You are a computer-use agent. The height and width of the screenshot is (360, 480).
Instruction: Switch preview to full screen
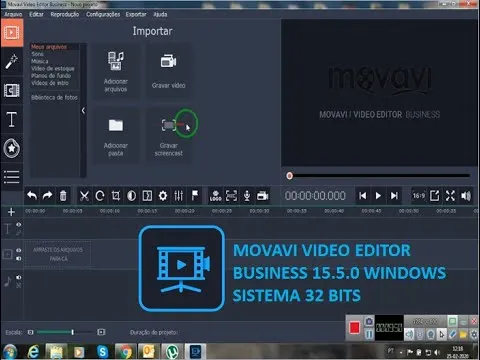click(x=450, y=196)
